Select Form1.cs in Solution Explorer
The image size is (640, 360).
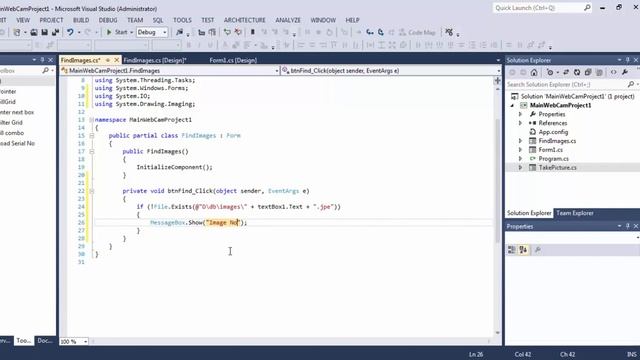pyautogui.click(x=550, y=150)
